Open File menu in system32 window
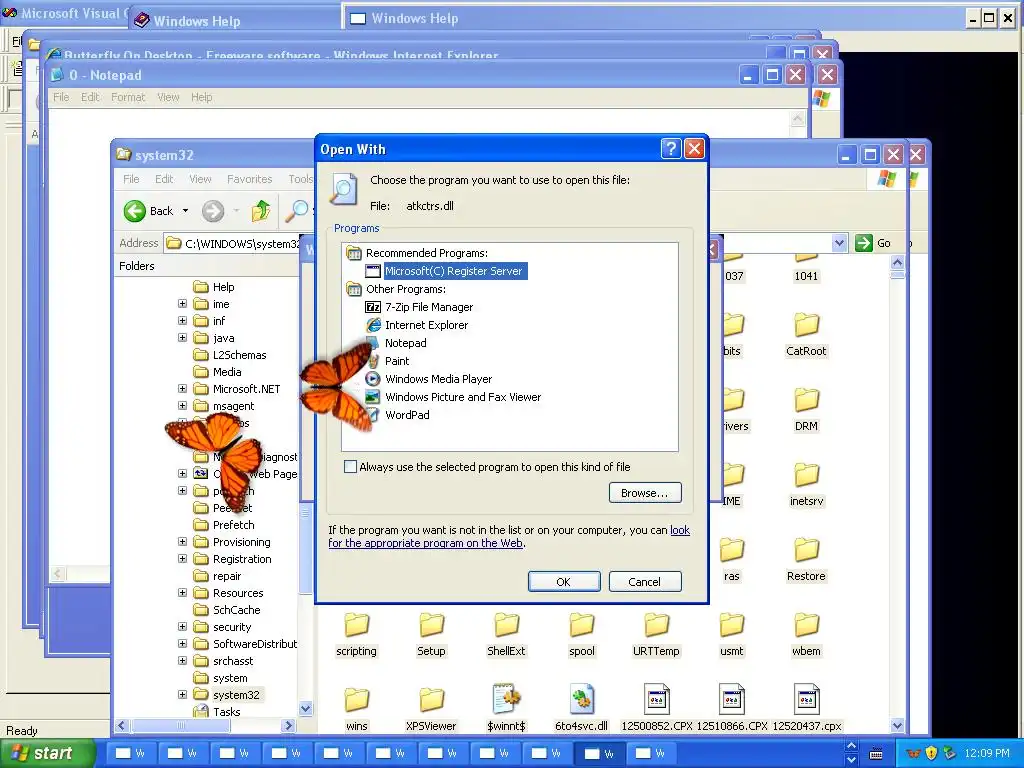The width and height of the screenshot is (1024, 768). (x=131, y=179)
